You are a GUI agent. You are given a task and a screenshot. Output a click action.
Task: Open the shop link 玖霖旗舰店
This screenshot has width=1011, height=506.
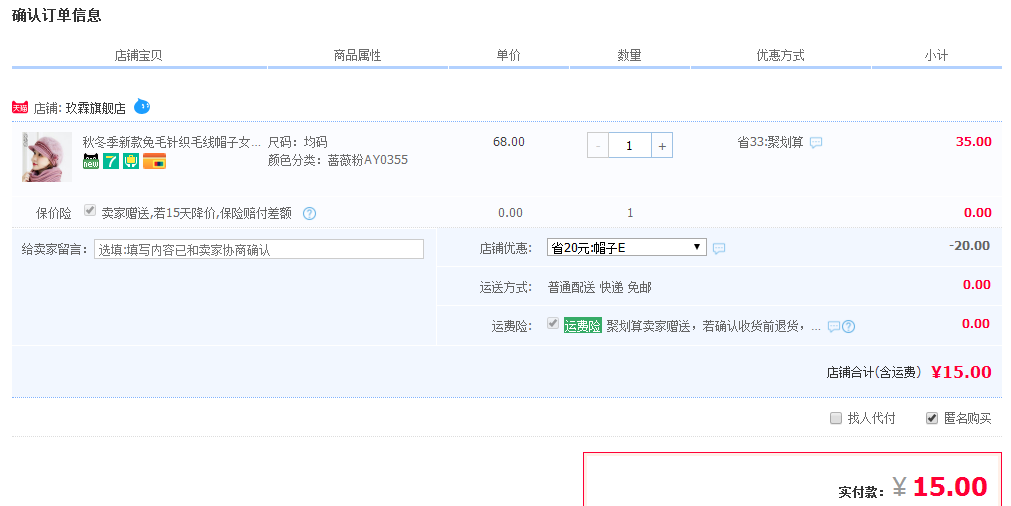[95, 108]
